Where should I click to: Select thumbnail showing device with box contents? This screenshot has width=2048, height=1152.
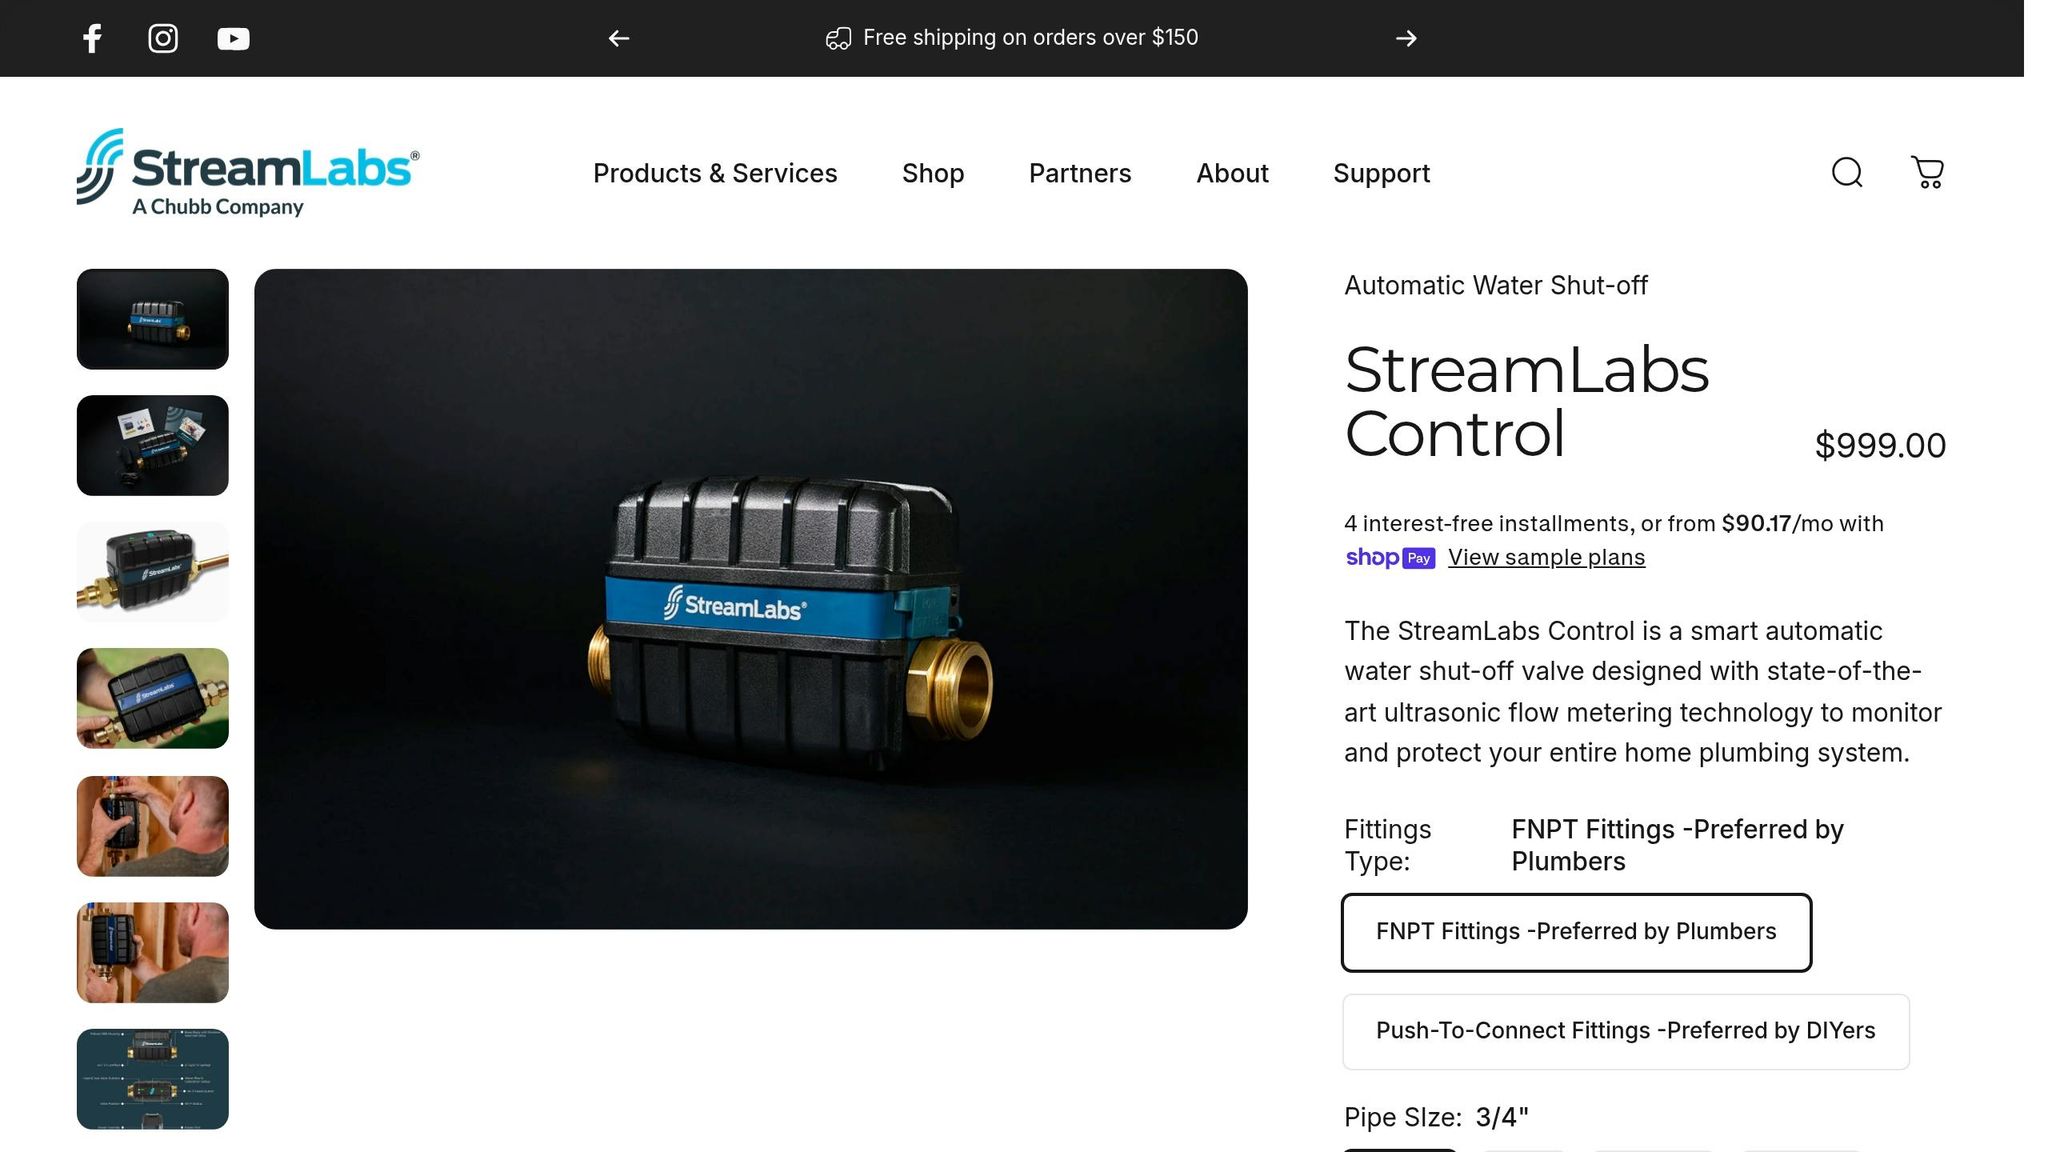pos(153,445)
